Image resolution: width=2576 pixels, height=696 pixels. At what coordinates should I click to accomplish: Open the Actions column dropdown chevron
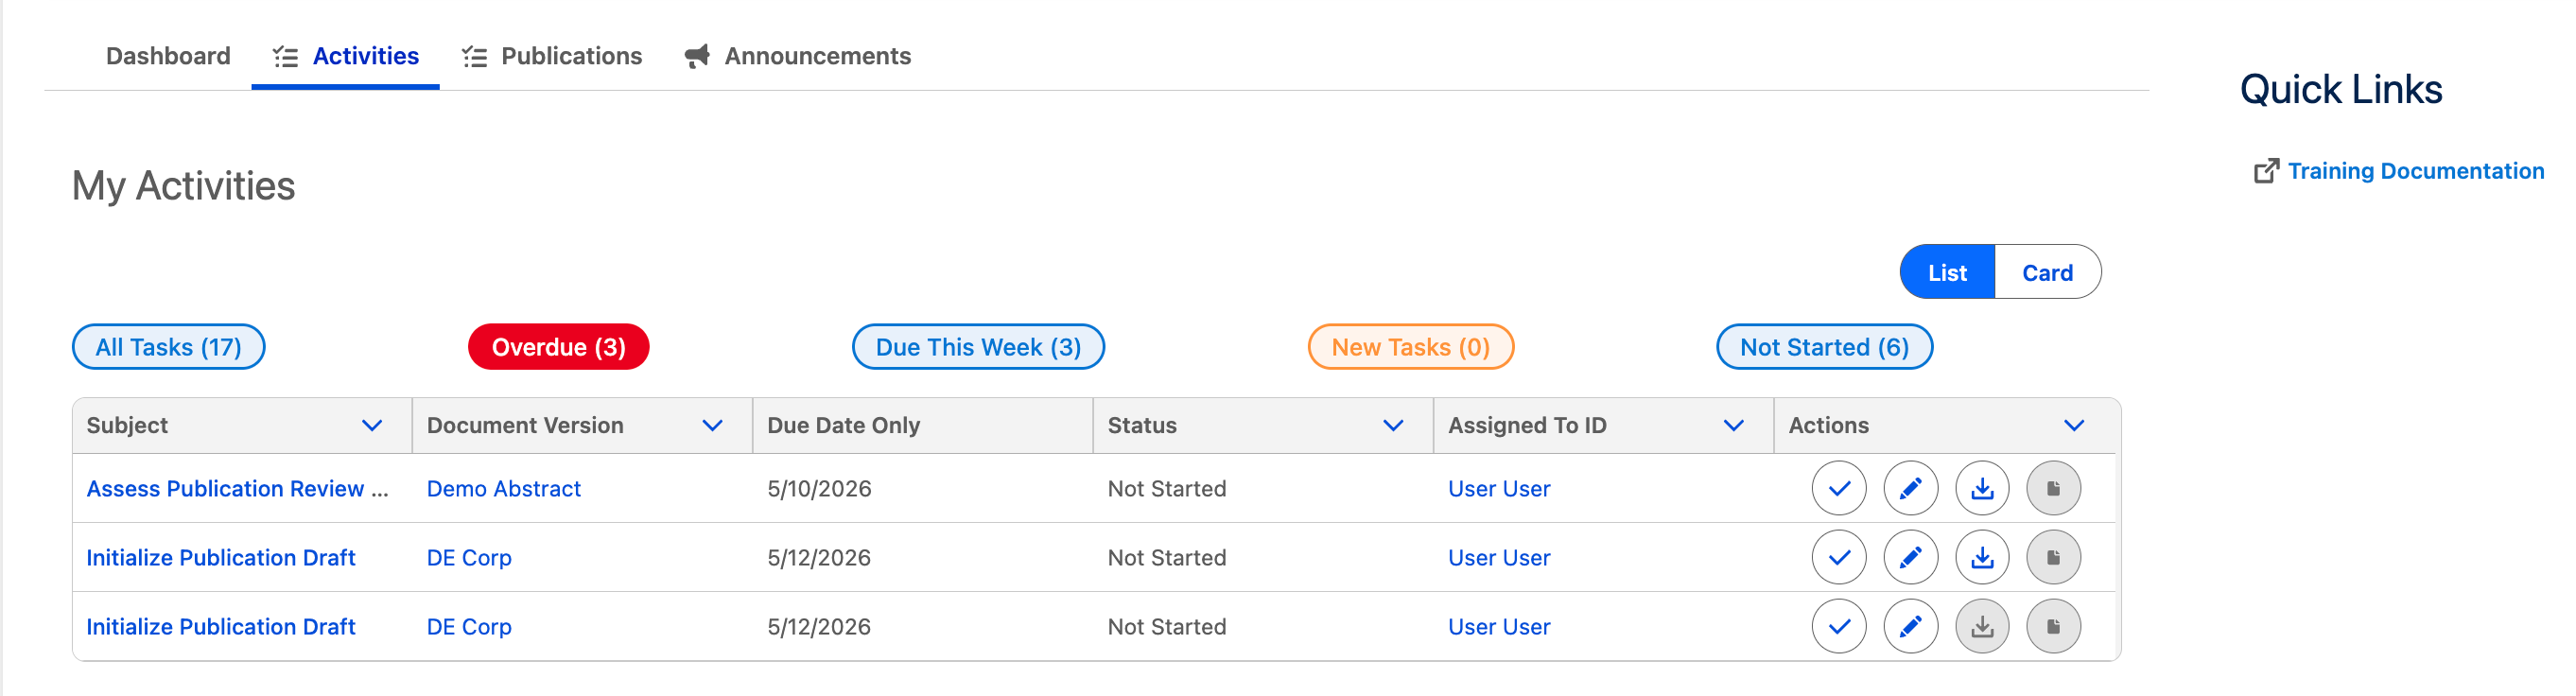coord(2074,425)
